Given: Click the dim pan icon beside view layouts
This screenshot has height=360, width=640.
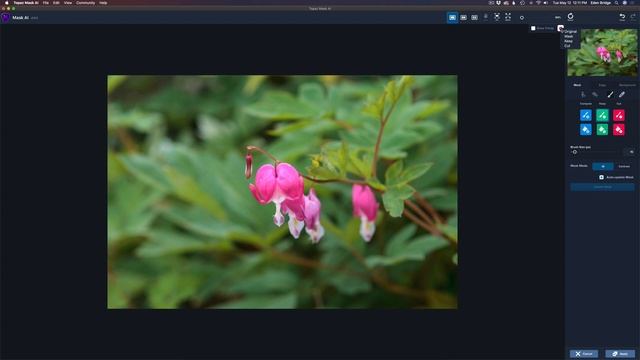Looking at the screenshot, I should click(486, 17).
